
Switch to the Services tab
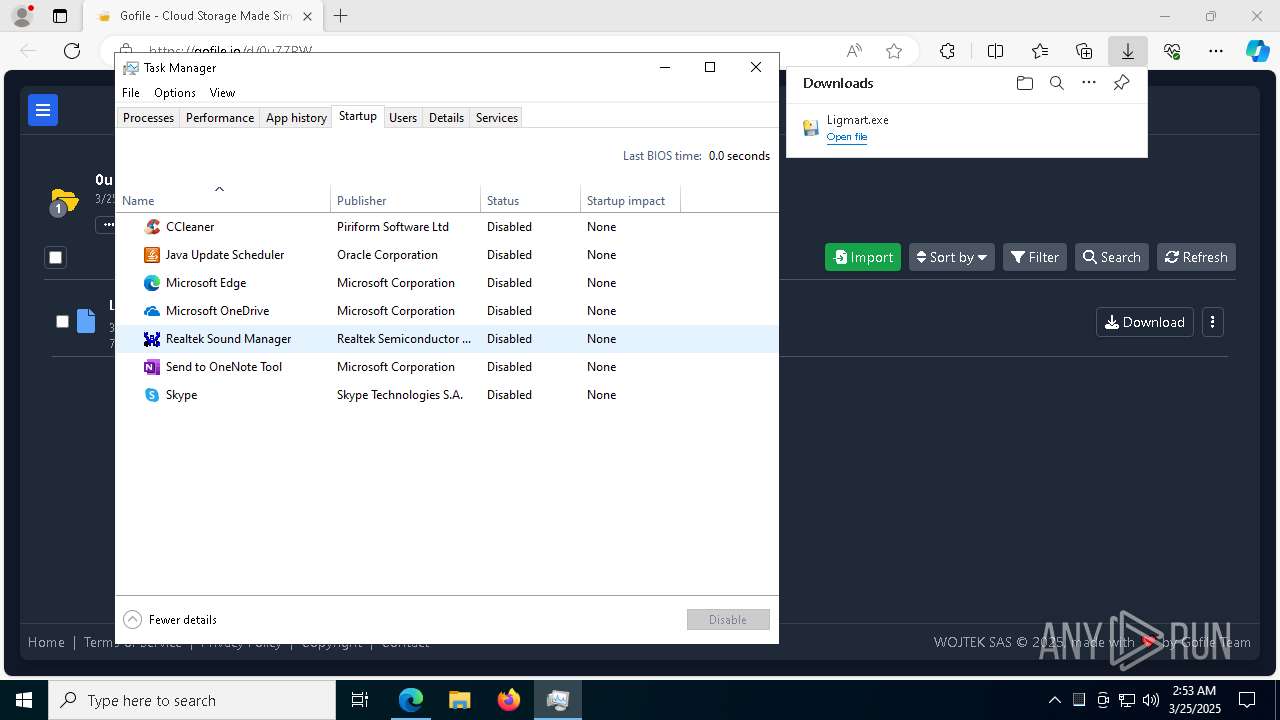497,118
